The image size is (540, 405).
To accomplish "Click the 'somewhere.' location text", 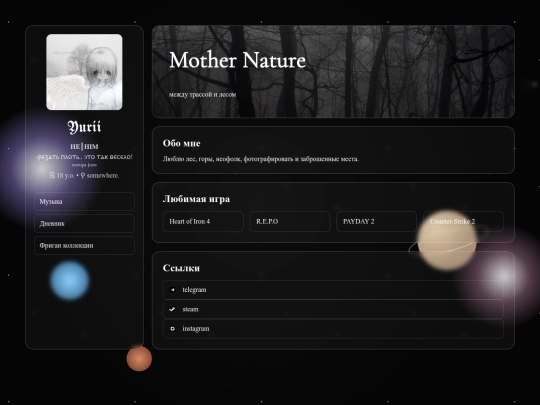I will (x=103, y=175).
